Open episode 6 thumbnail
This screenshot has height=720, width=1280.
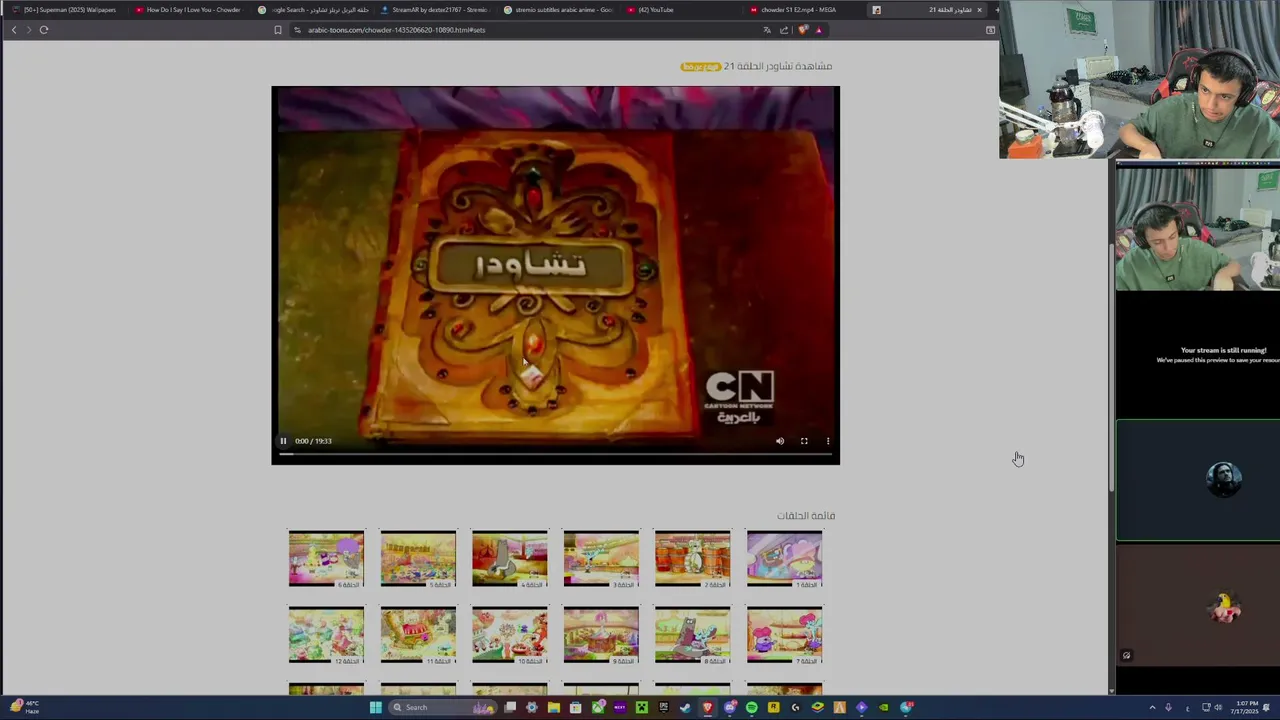coord(326,558)
